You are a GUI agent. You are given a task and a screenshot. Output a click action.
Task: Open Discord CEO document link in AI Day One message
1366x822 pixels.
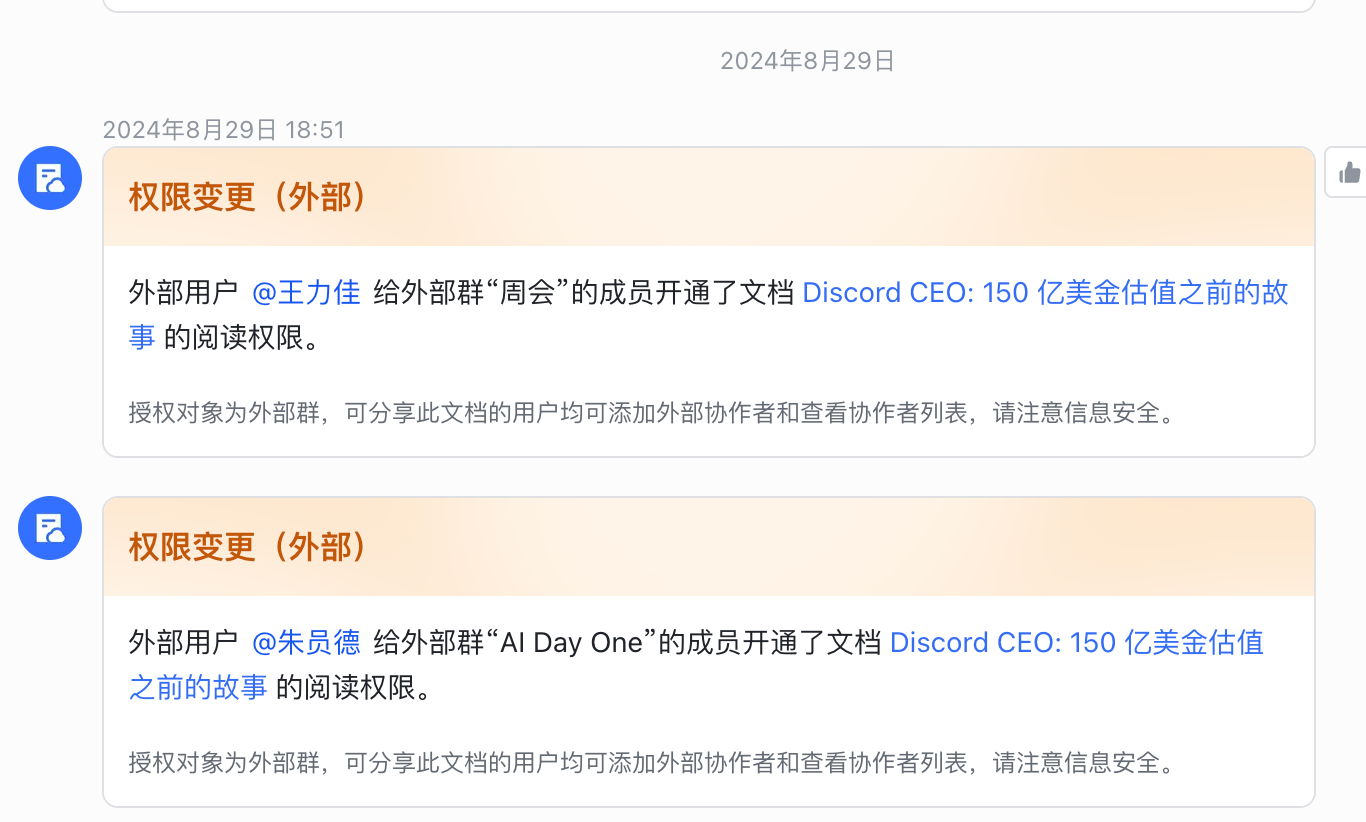1077,643
